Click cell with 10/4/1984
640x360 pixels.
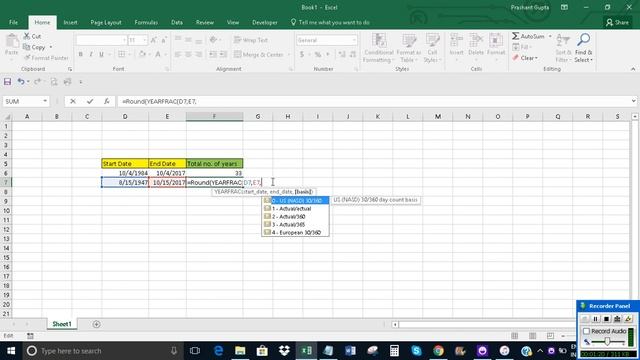[125, 173]
